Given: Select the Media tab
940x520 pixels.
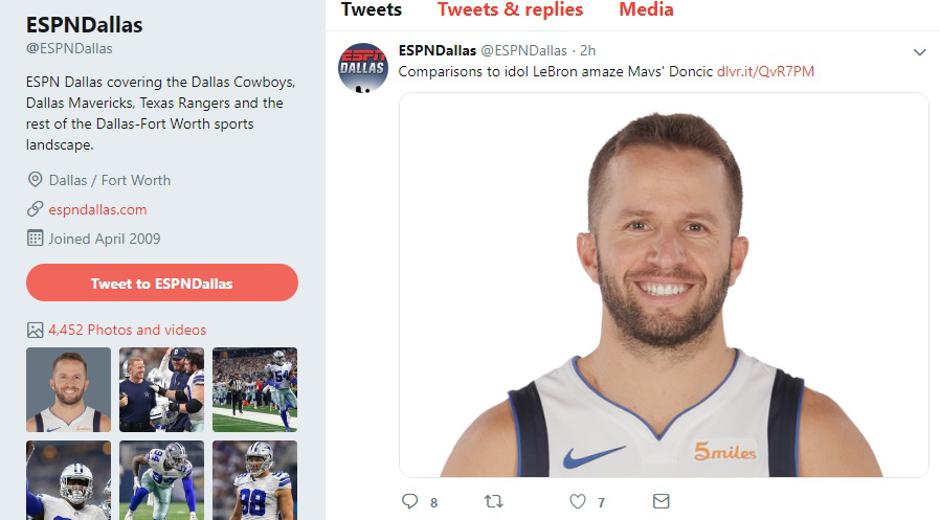Looking at the screenshot, I should (646, 10).
